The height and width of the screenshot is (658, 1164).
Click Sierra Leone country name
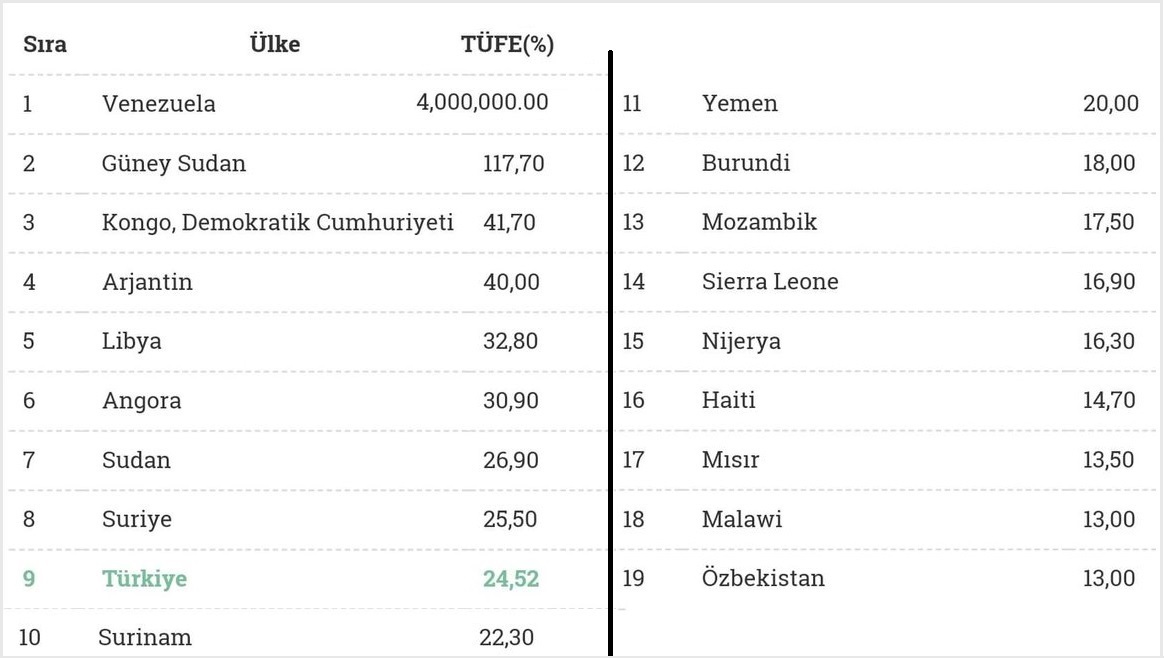pyautogui.click(x=770, y=281)
